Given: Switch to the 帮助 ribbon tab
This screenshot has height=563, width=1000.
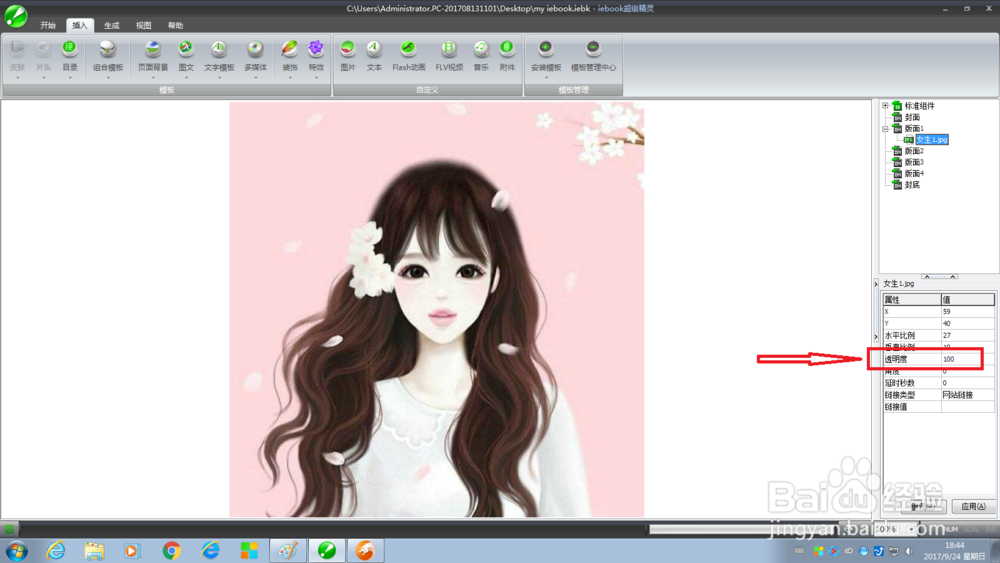Looking at the screenshot, I should click(x=175, y=26).
